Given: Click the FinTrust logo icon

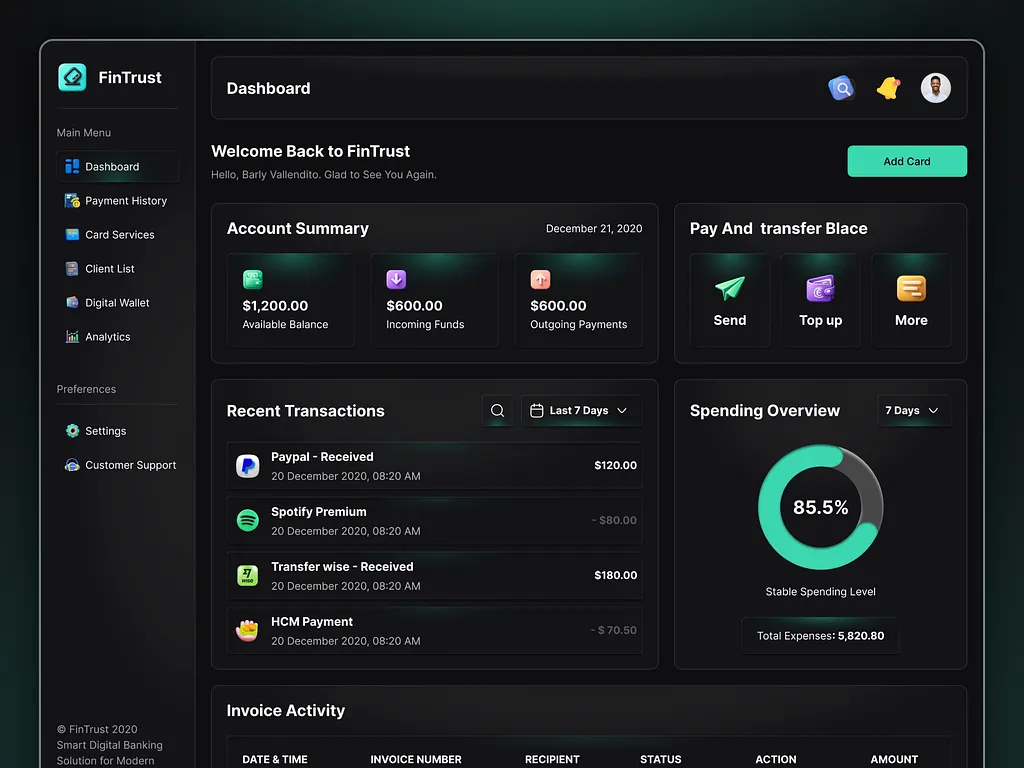Looking at the screenshot, I should [72, 77].
